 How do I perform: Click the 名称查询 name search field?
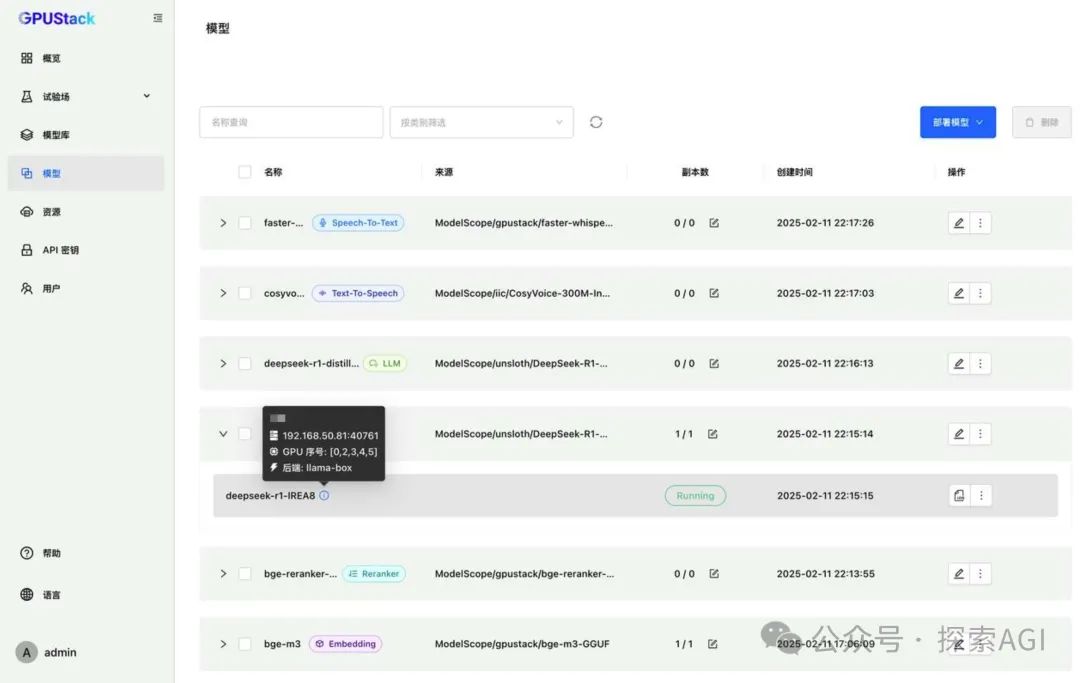[291, 121]
